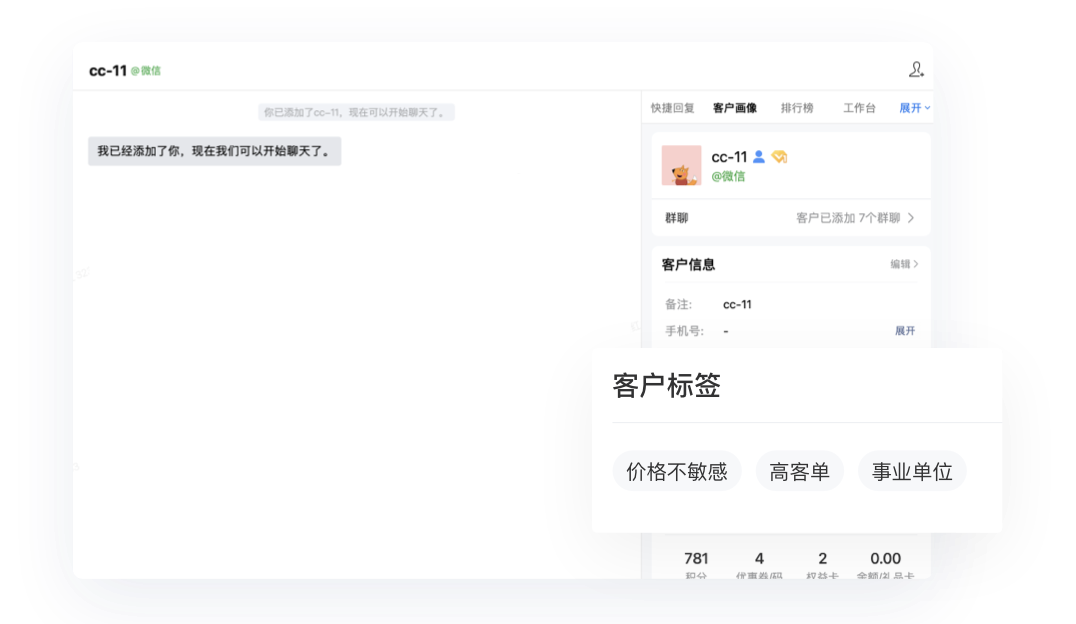Select the 客户画像 tab

click(x=734, y=108)
